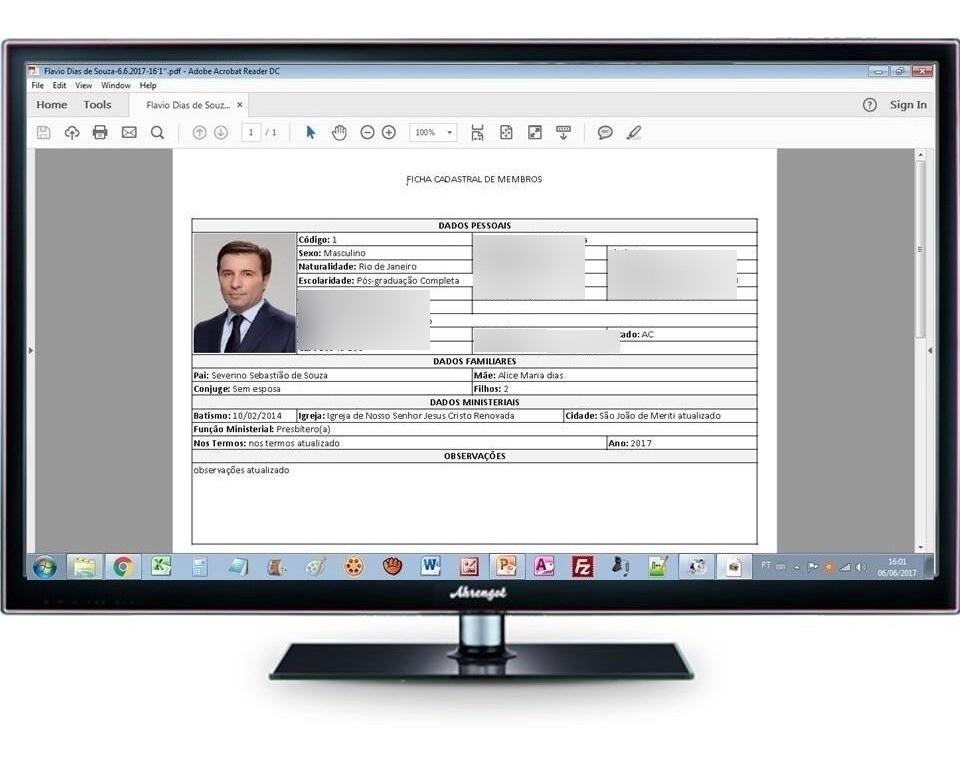Click the Zoom in plus icon
The image size is (960, 764).
(x=389, y=132)
